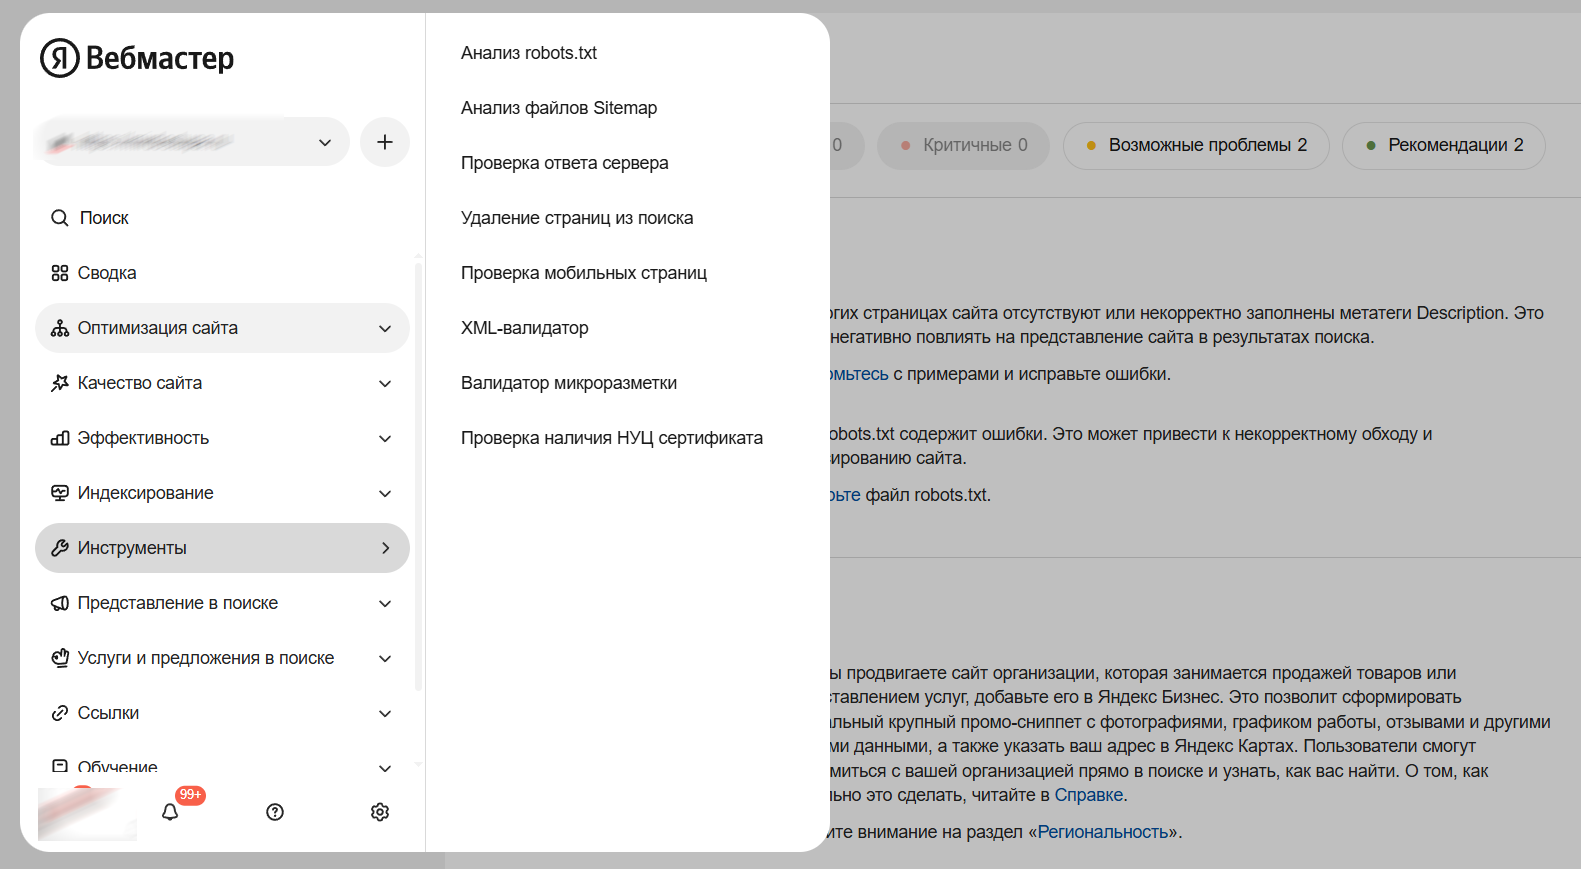Expand Представление в поиске chevron

tap(385, 604)
